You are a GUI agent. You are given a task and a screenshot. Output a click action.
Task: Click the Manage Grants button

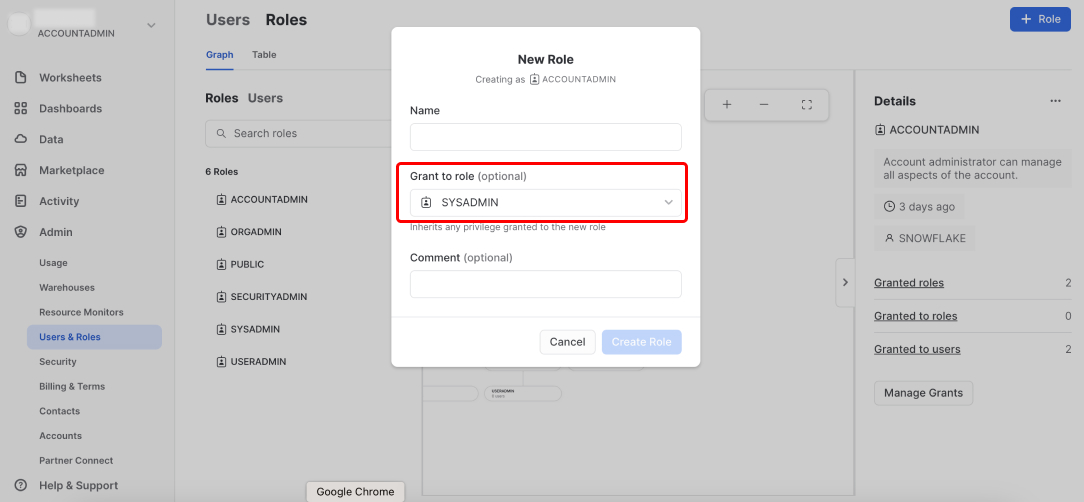point(923,393)
